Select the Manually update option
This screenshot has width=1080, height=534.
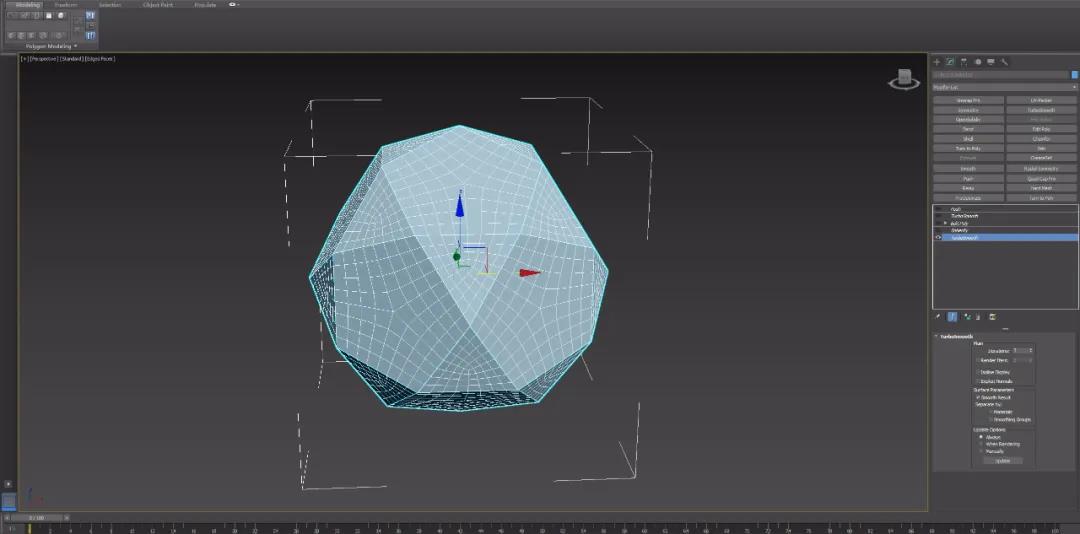[981, 451]
